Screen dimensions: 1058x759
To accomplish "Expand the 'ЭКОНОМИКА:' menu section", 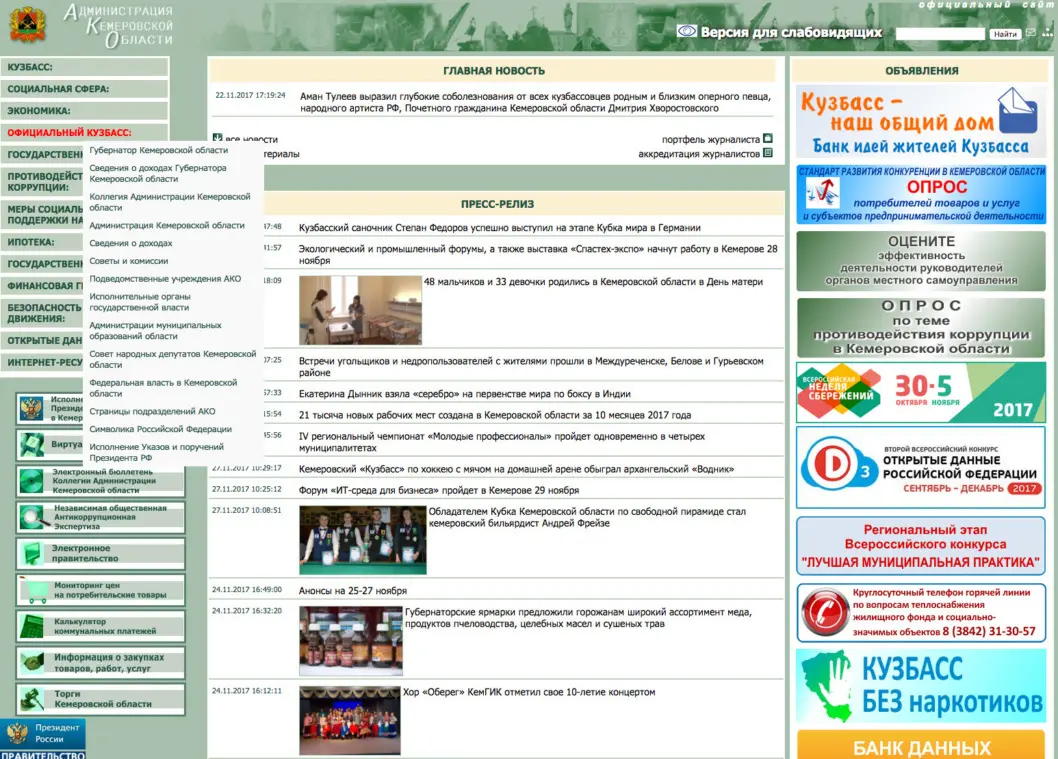I will pyautogui.click(x=84, y=111).
